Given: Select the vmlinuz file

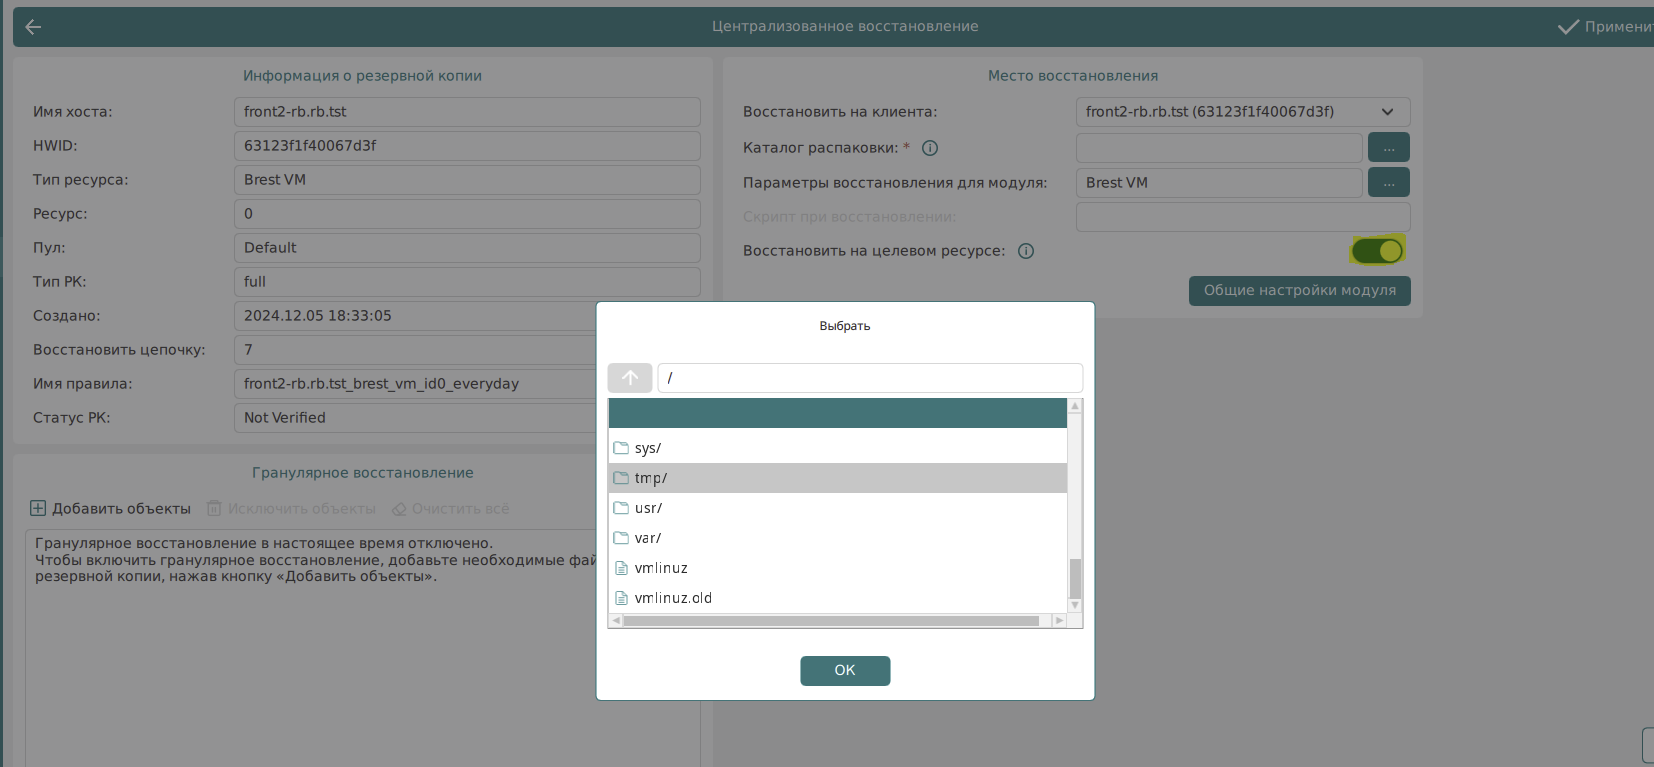Looking at the screenshot, I should [x=838, y=568].
